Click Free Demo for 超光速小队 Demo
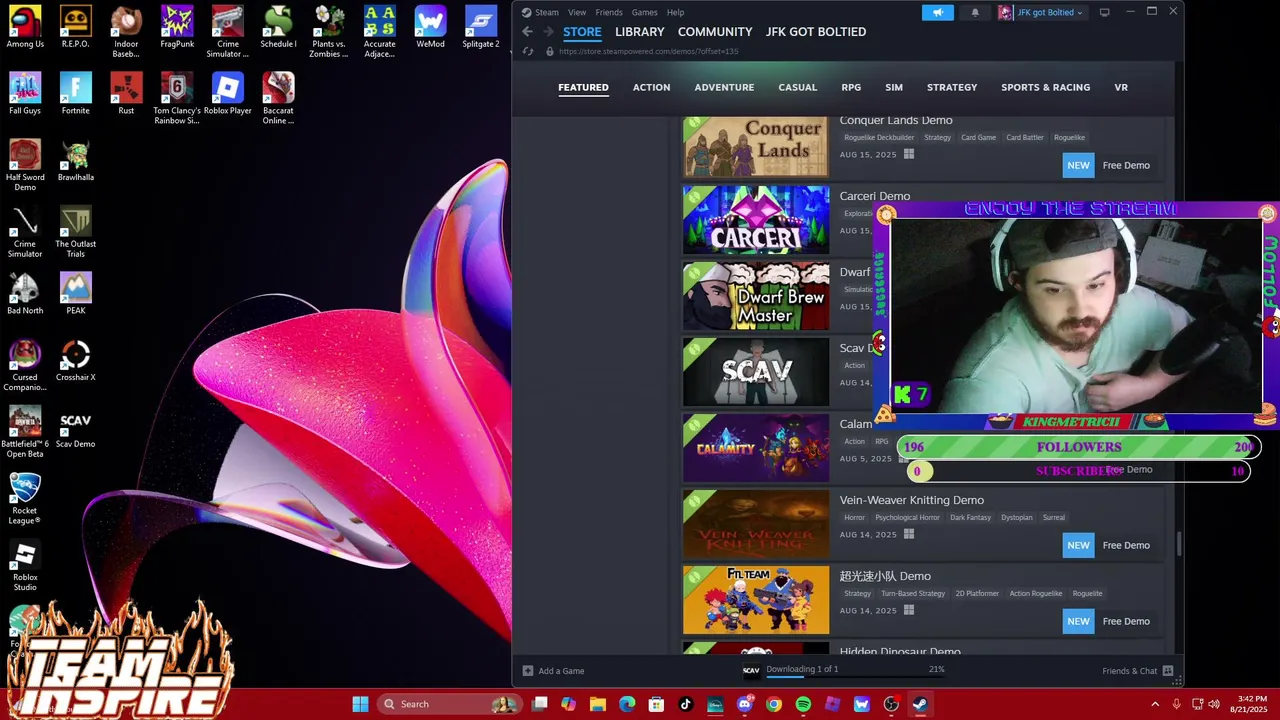 pyautogui.click(x=1126, y=621)
